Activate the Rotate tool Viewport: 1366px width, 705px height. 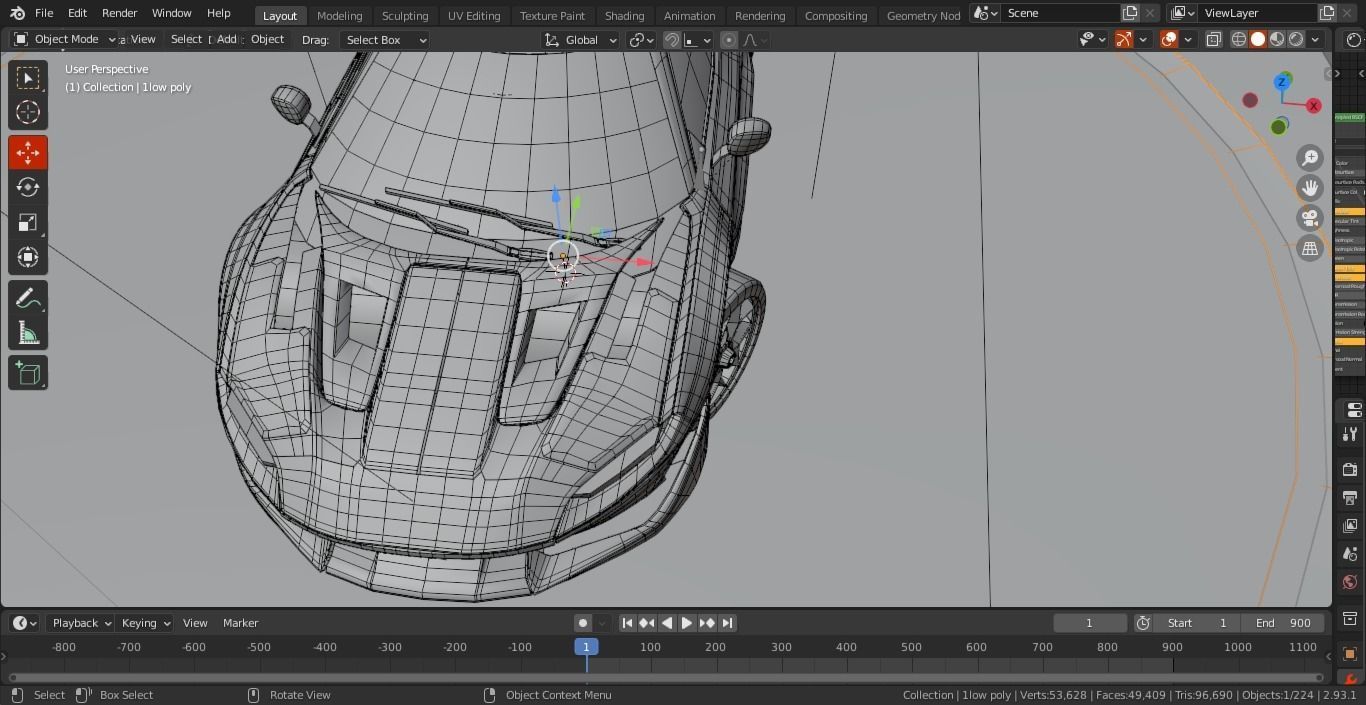[28, 188]
